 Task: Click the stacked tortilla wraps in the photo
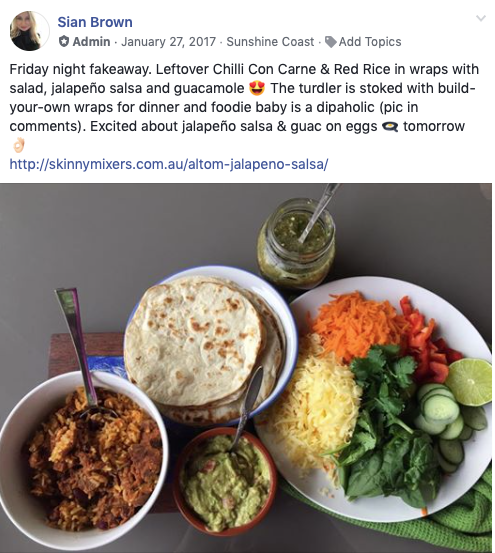click(204, 347)
